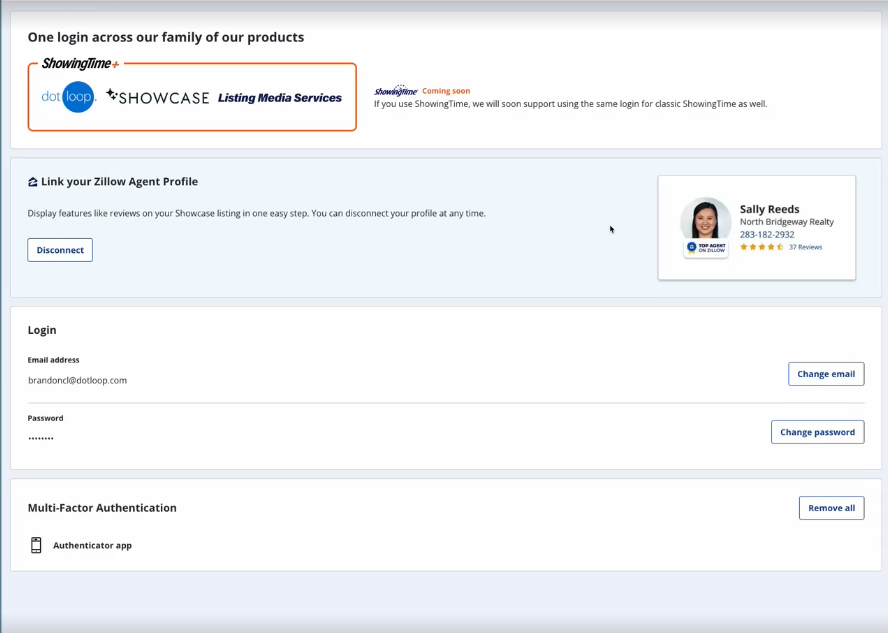Click the Sally Reeds agent name

pyautogui.click(x=769, y=209)
